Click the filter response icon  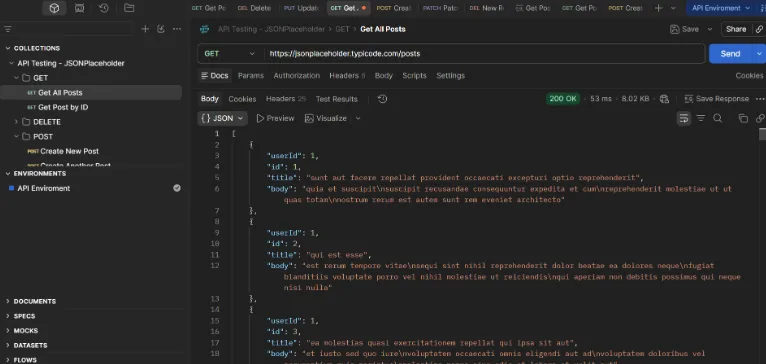pyautogui.click(x=701, y=118)
